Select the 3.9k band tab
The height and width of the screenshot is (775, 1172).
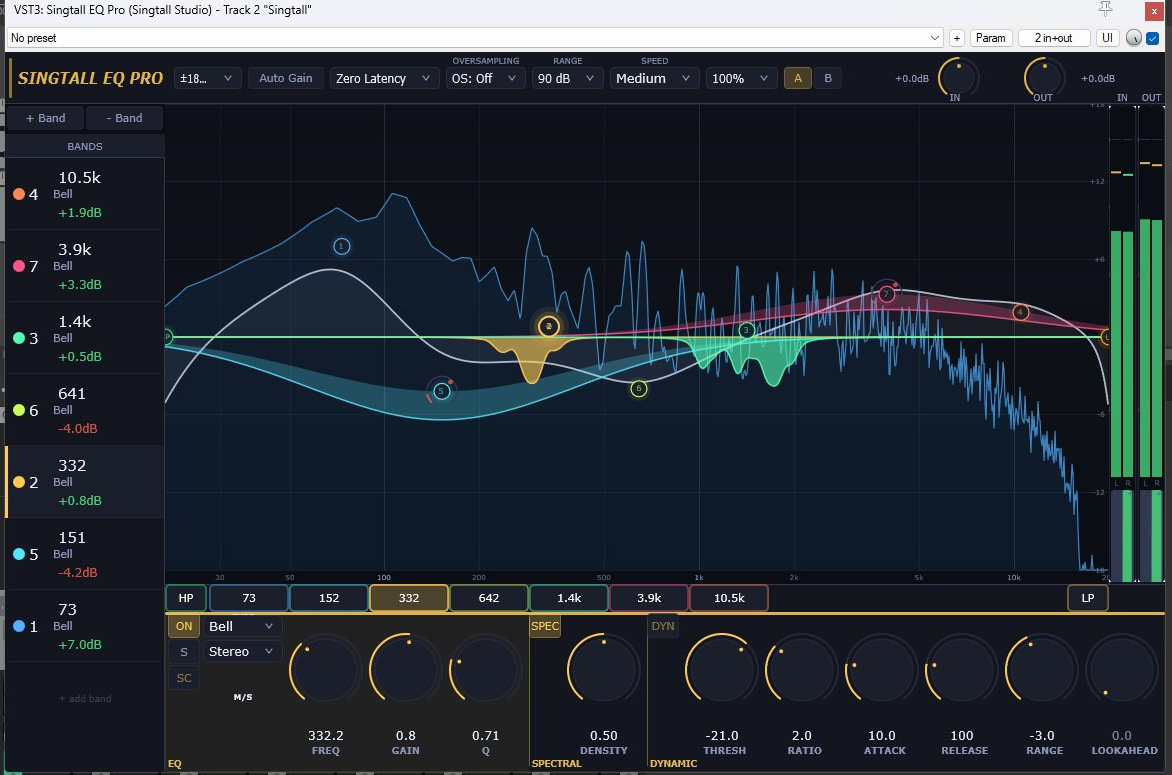(x=649, y=598)
